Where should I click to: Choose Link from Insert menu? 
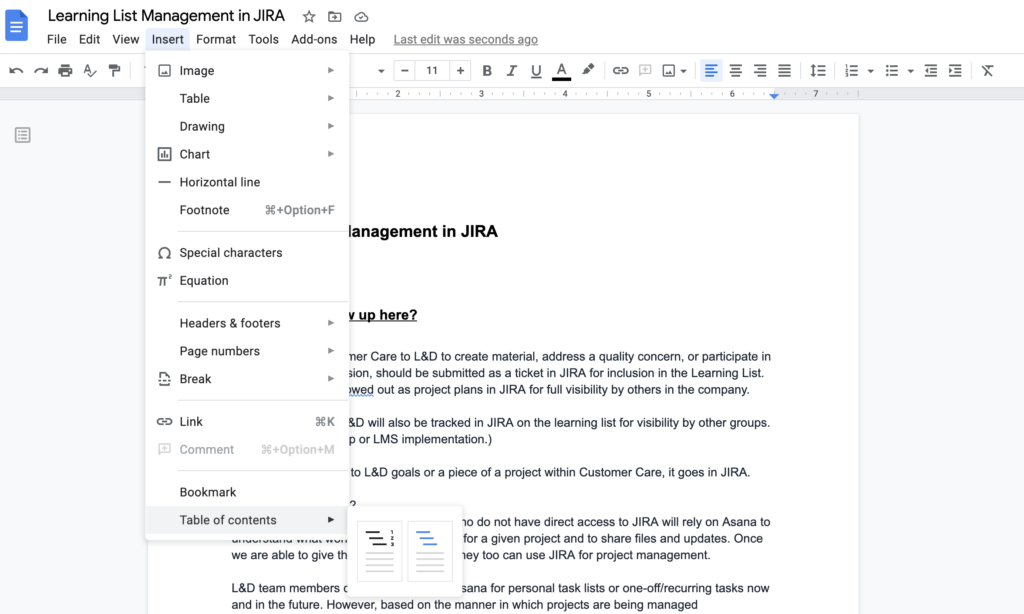pos(247,421)
